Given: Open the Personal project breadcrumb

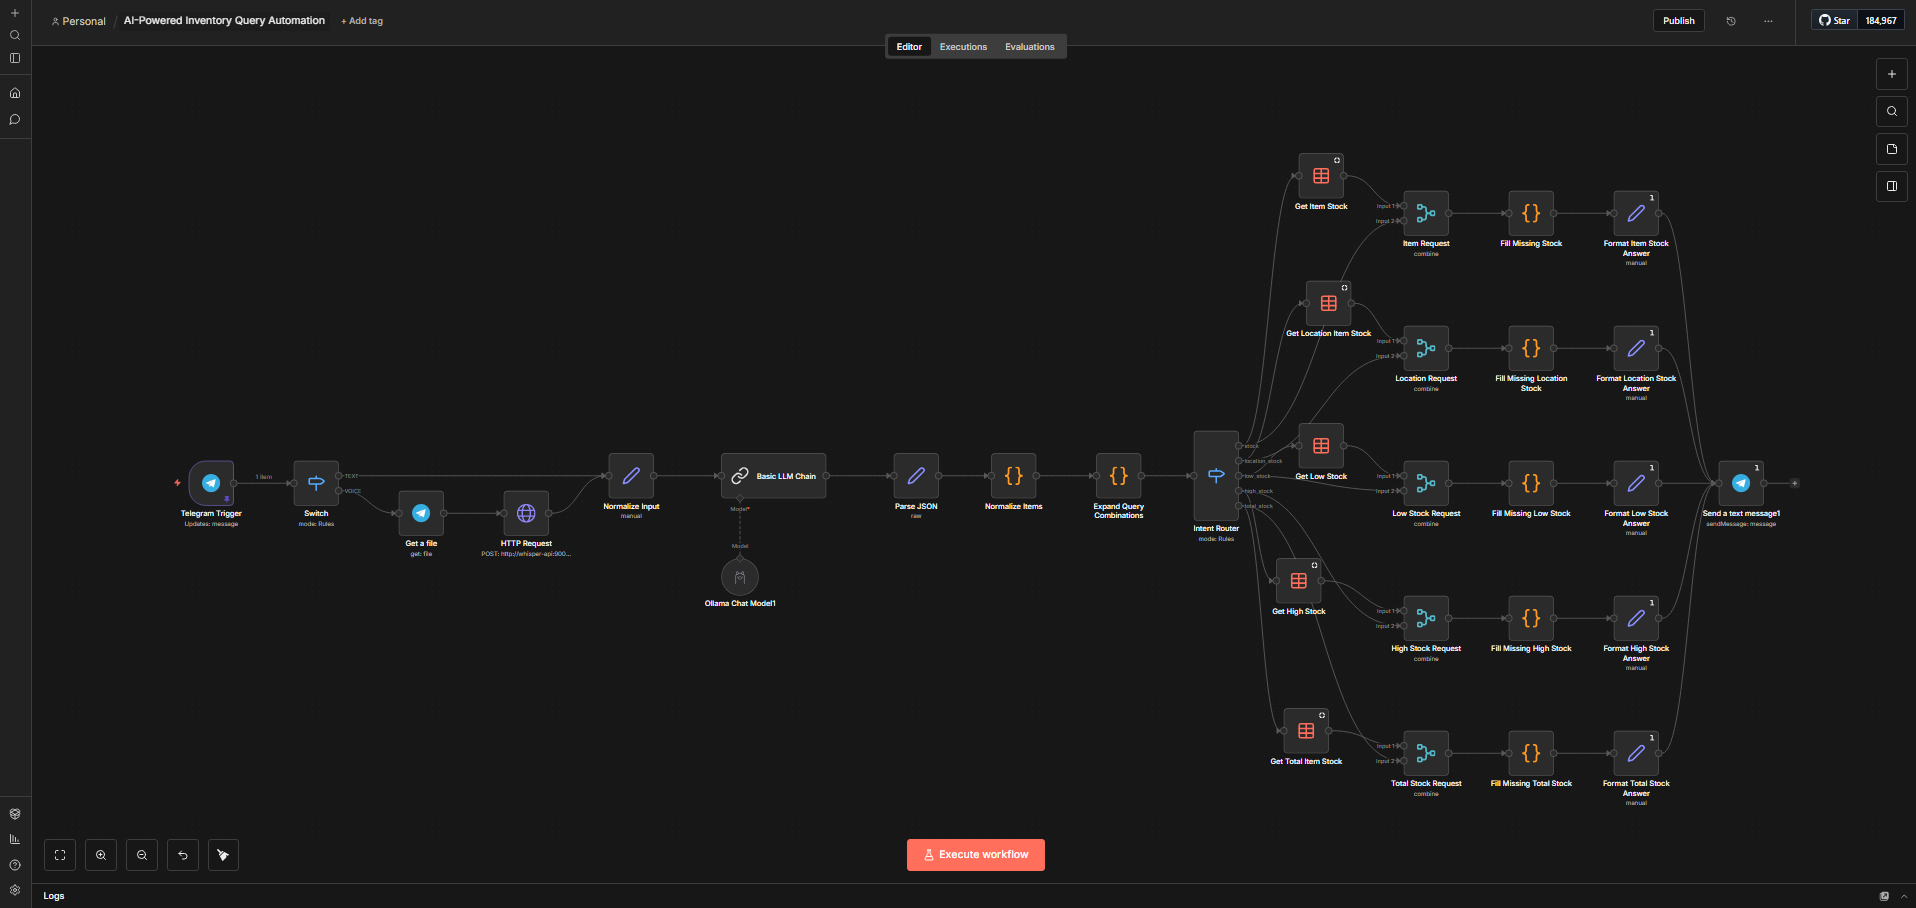Looking at the screenshot, I should pyautogui.click(x=79, y=21).
